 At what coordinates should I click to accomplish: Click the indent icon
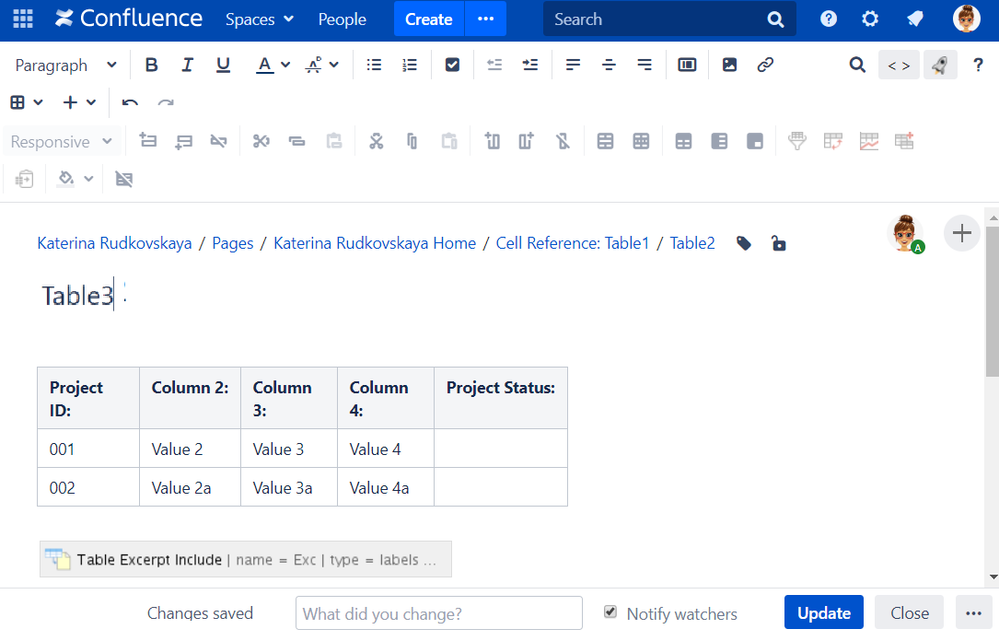(x=530, y=65)
